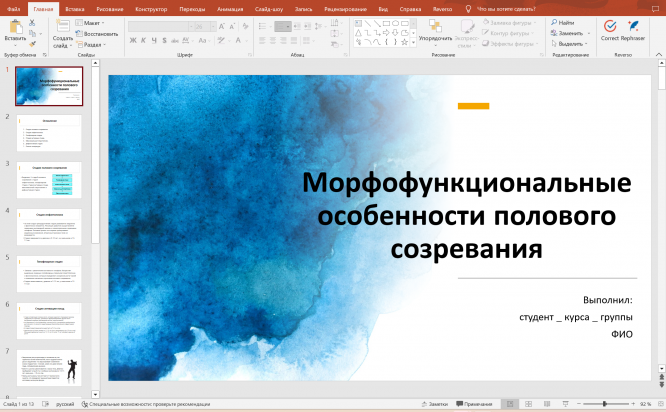
Task: Expand the Выделить select dropdown
Action: (x=572, y=44)
